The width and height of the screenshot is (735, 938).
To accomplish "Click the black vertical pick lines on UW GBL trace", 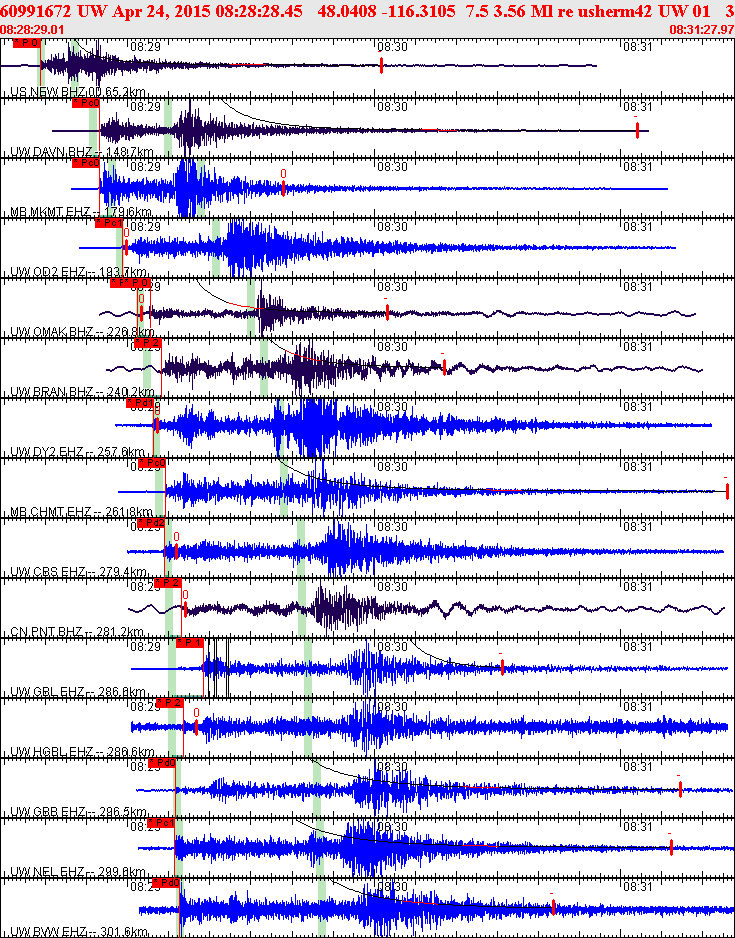I will 218,668.
